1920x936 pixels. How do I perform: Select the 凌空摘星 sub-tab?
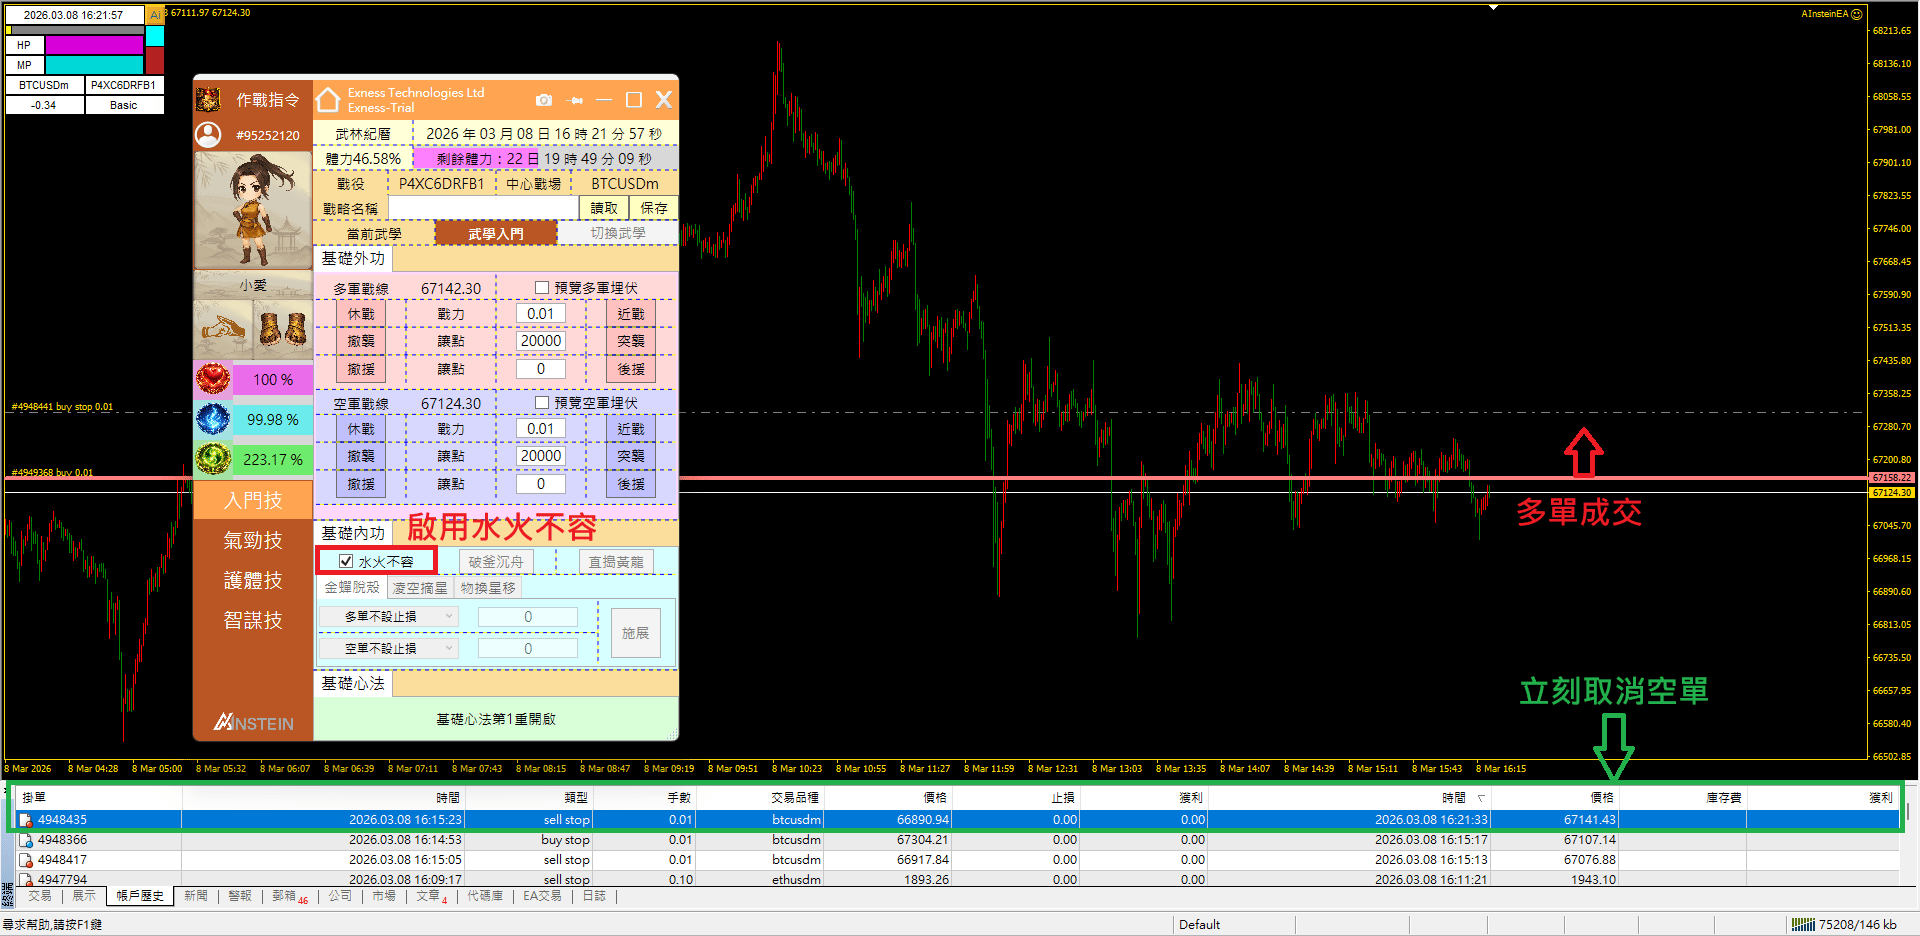(420, 588)
